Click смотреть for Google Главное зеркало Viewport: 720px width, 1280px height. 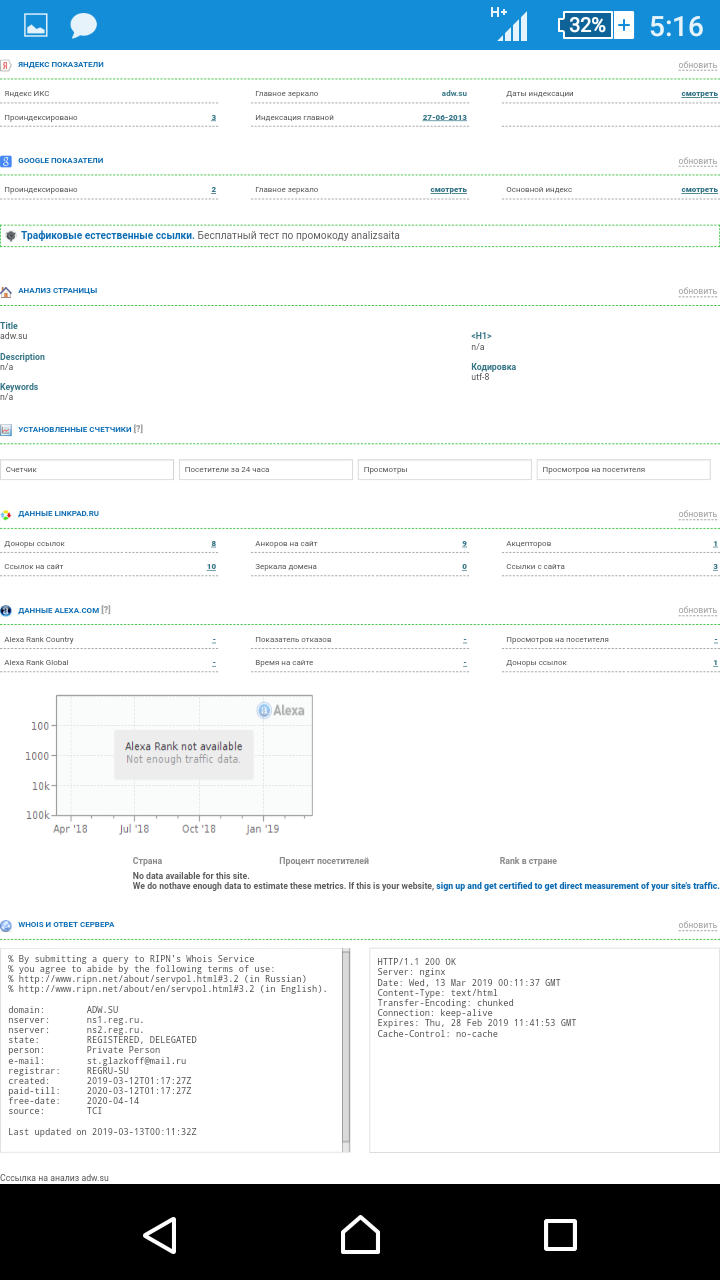pyautogui.click(x=449, y=189)
